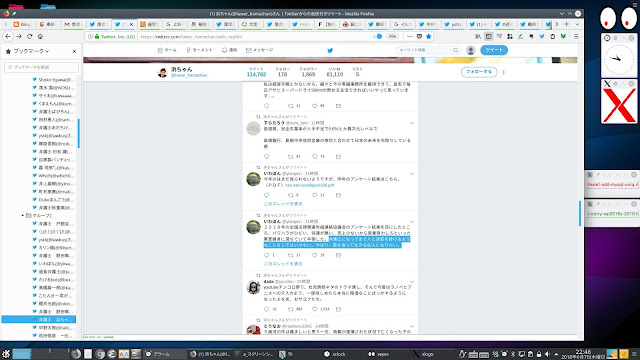Open the すらたろう author name link
Screen dimensions: 640x360
tap(274, 123)
